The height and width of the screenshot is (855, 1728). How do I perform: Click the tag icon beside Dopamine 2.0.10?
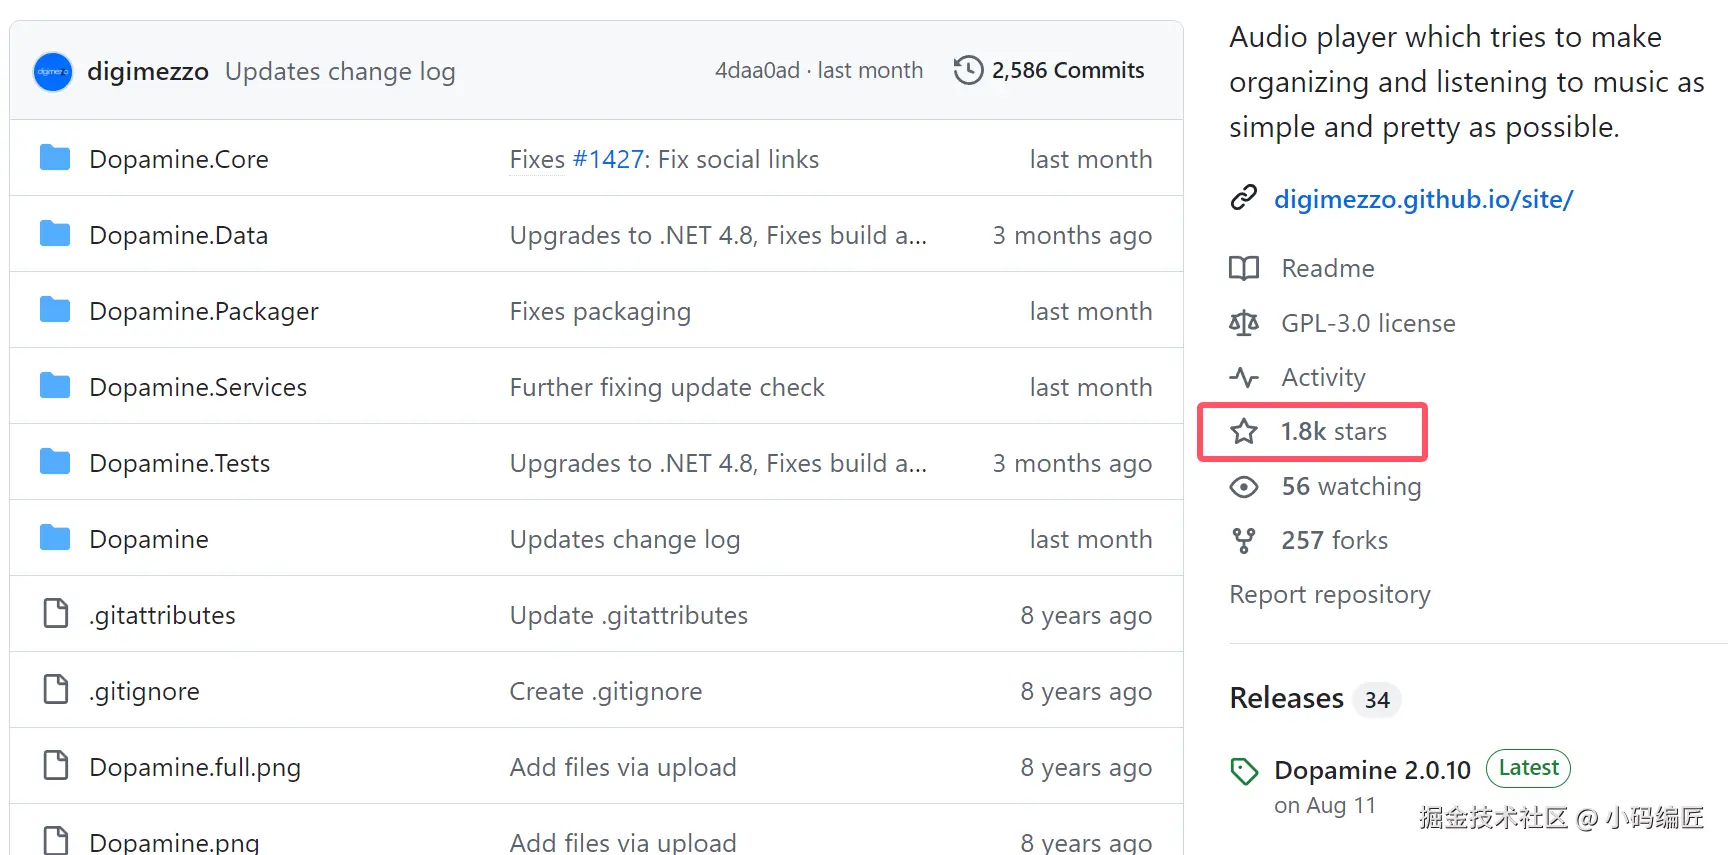click(1244, 771)
